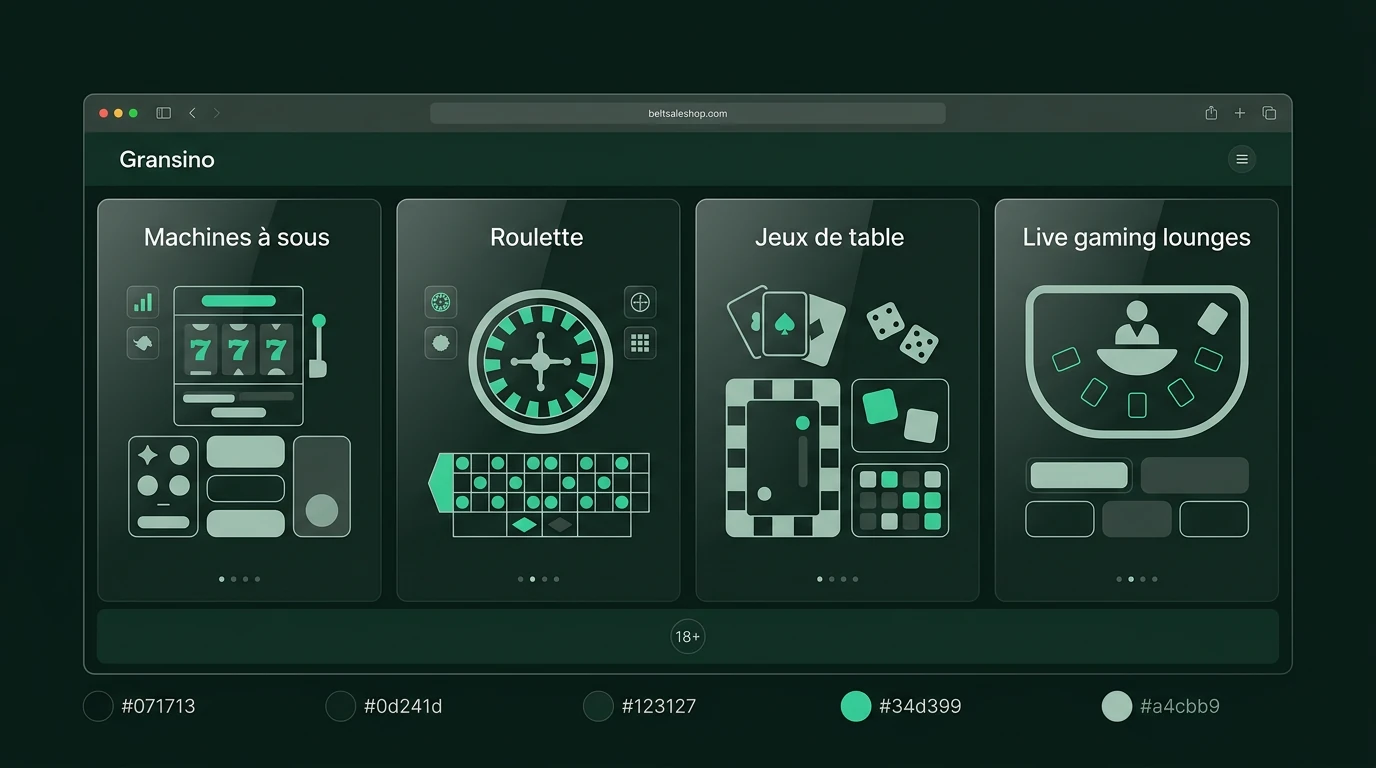Click the roulette betting table grid

[x=540, y=494]
